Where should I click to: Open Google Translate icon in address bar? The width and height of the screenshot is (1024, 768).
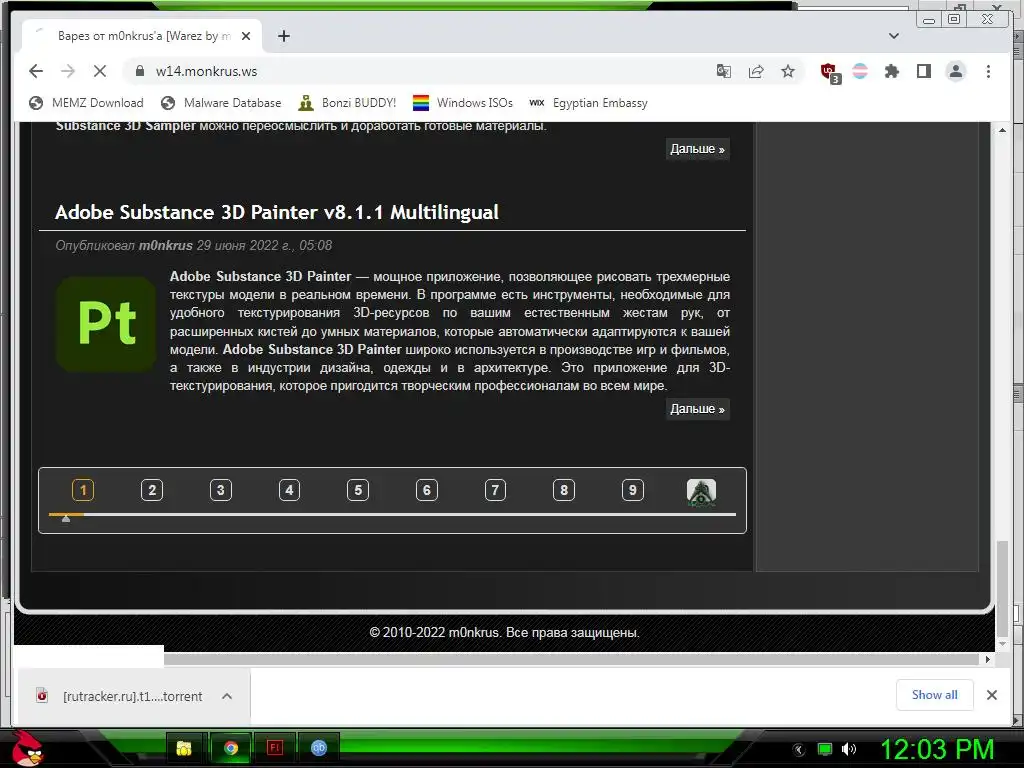(724, 71)
